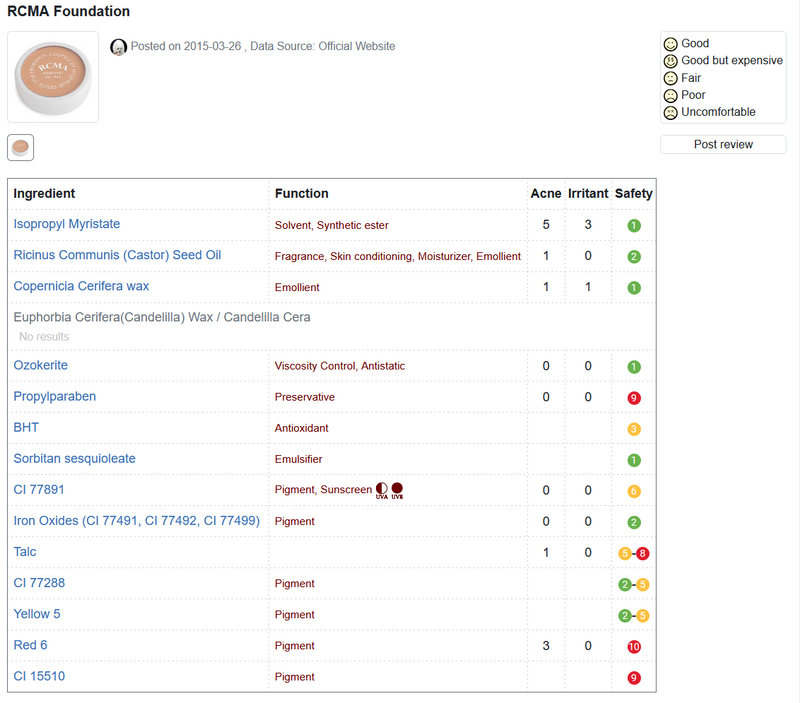Click the Acne score 3 for Red 6
The image size is (800, 703).
(546, 646)
